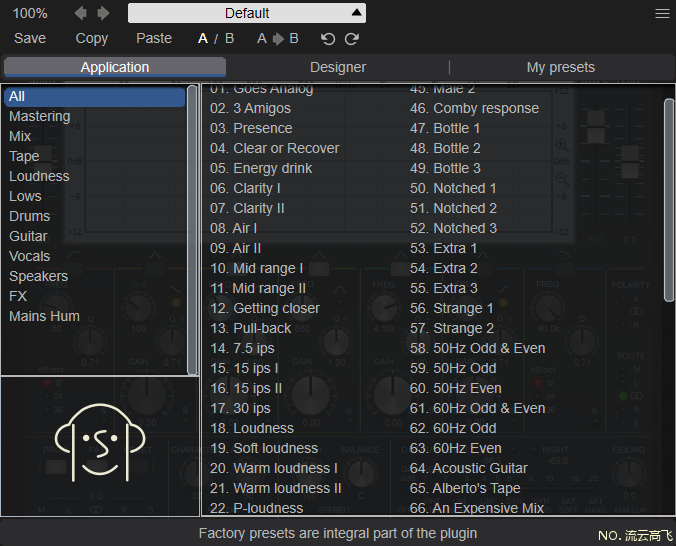Image resolution: width=676 pixels, height=546 pixels.
Task: Load preset 56. Strange 1
Action: click(x=451, y=308)
